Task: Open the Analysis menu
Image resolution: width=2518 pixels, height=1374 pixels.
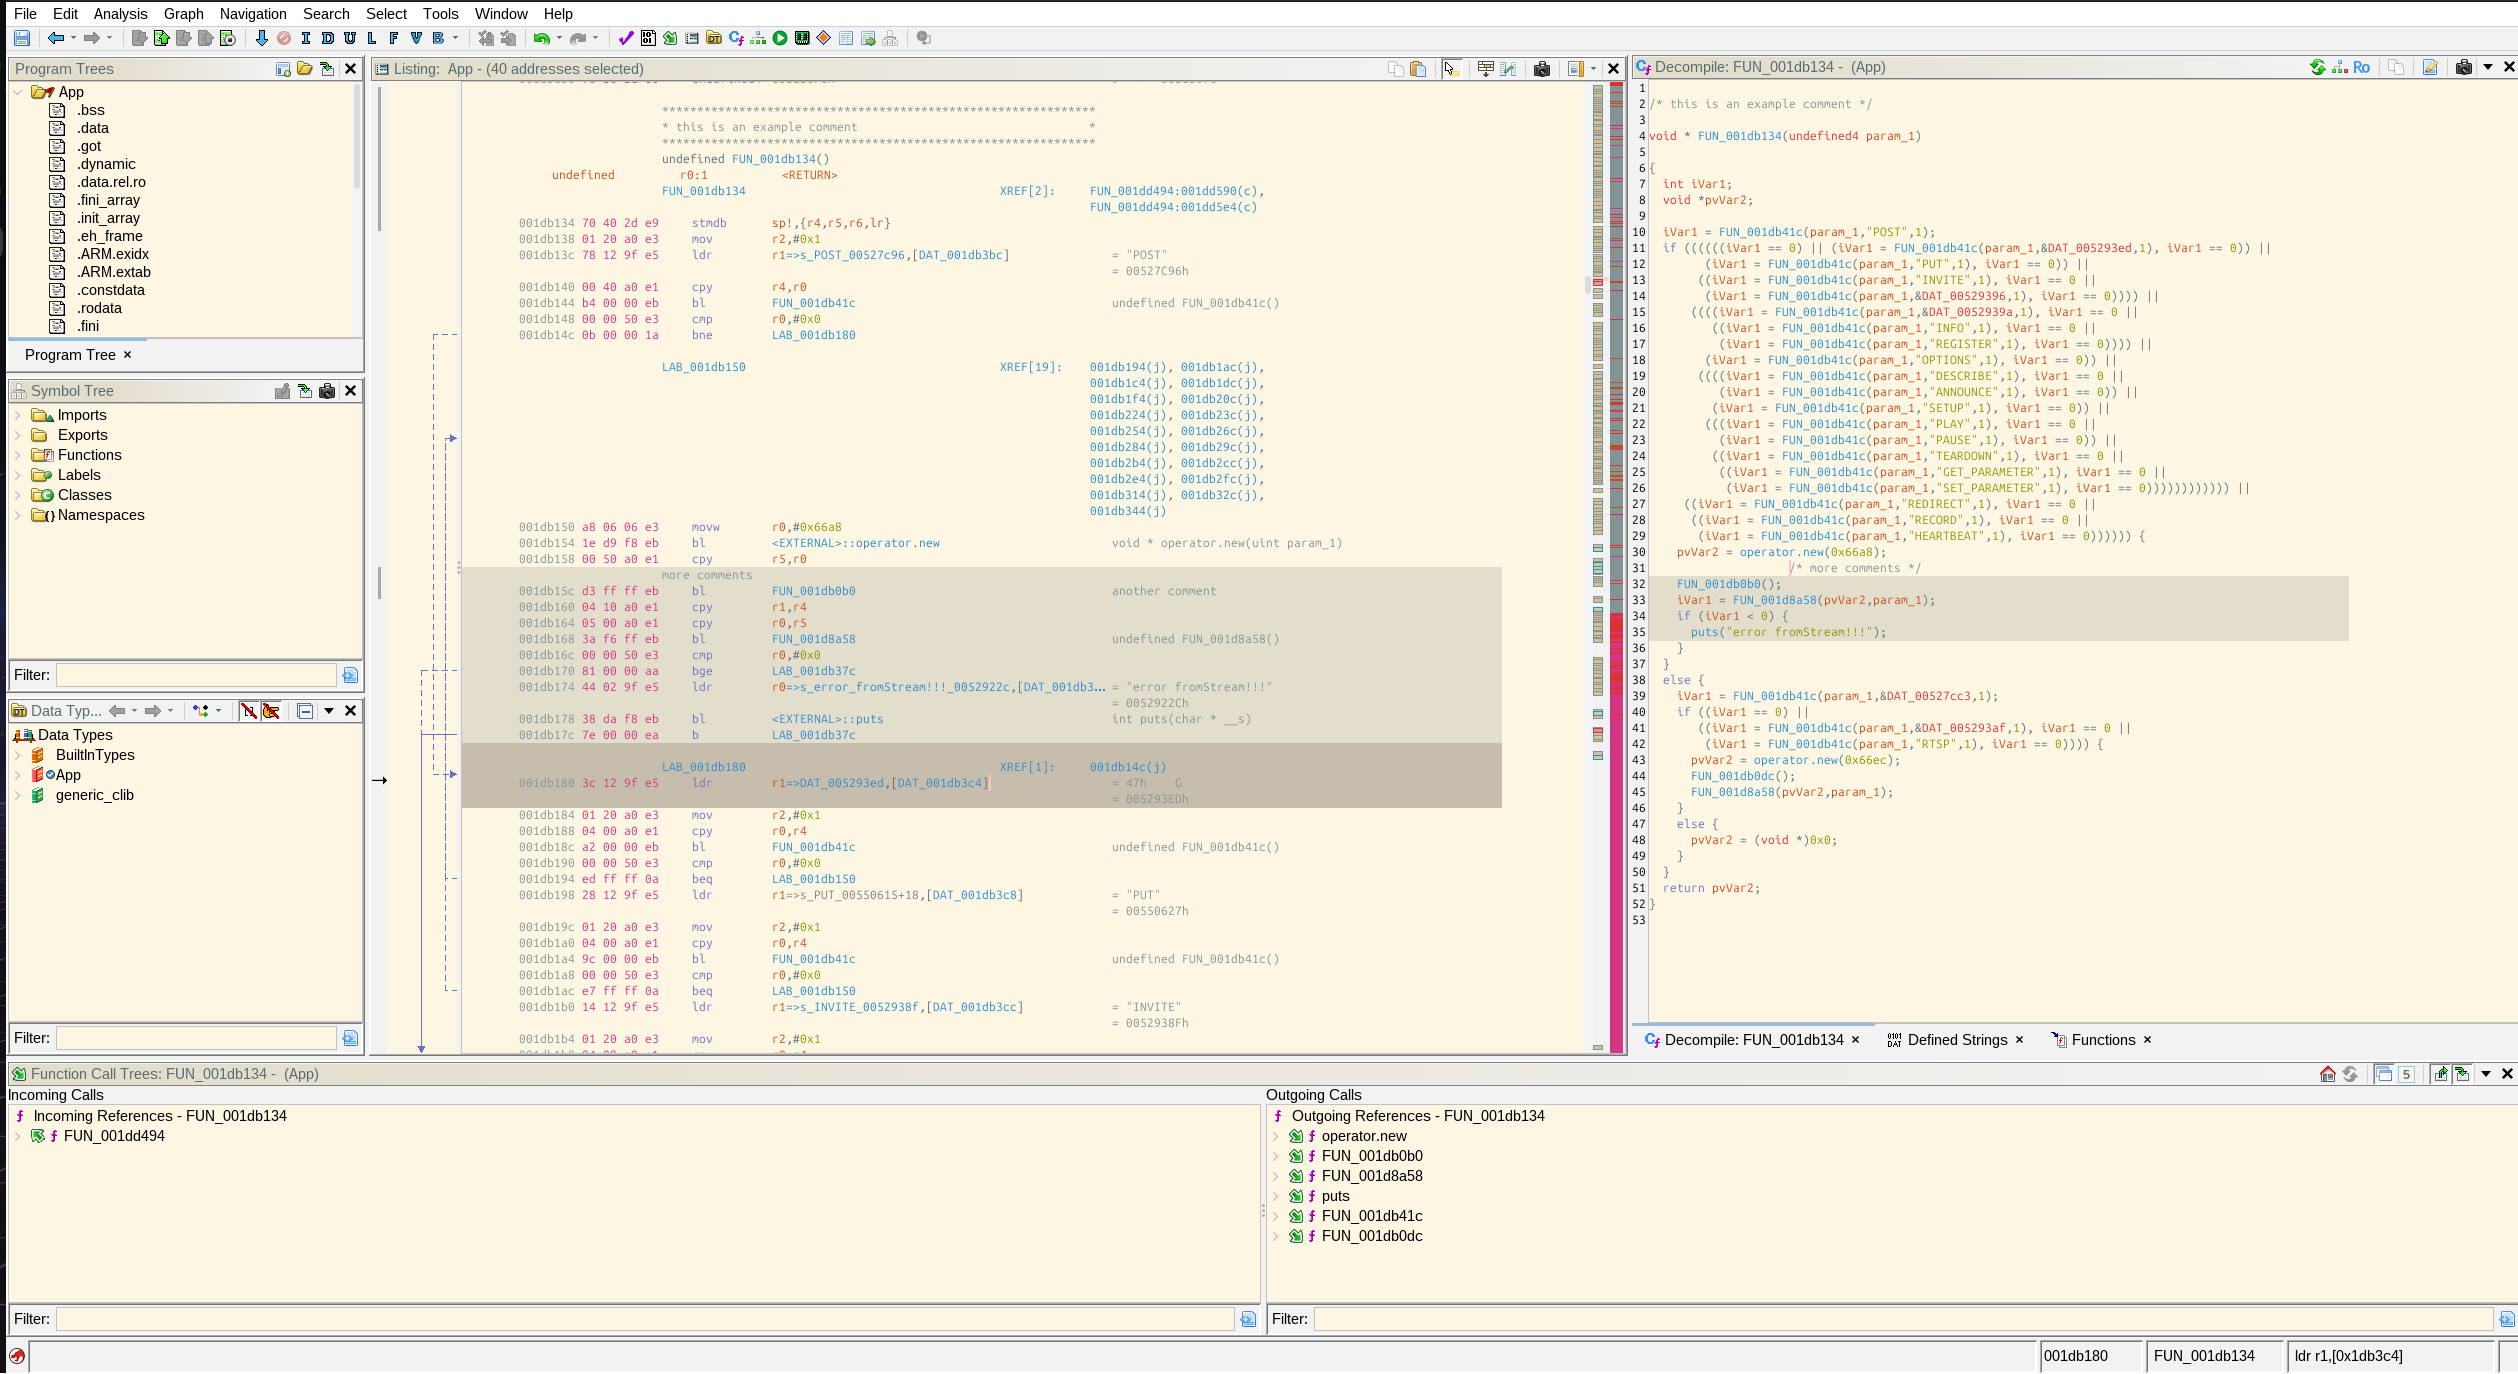Action: [x=120, y=13]
